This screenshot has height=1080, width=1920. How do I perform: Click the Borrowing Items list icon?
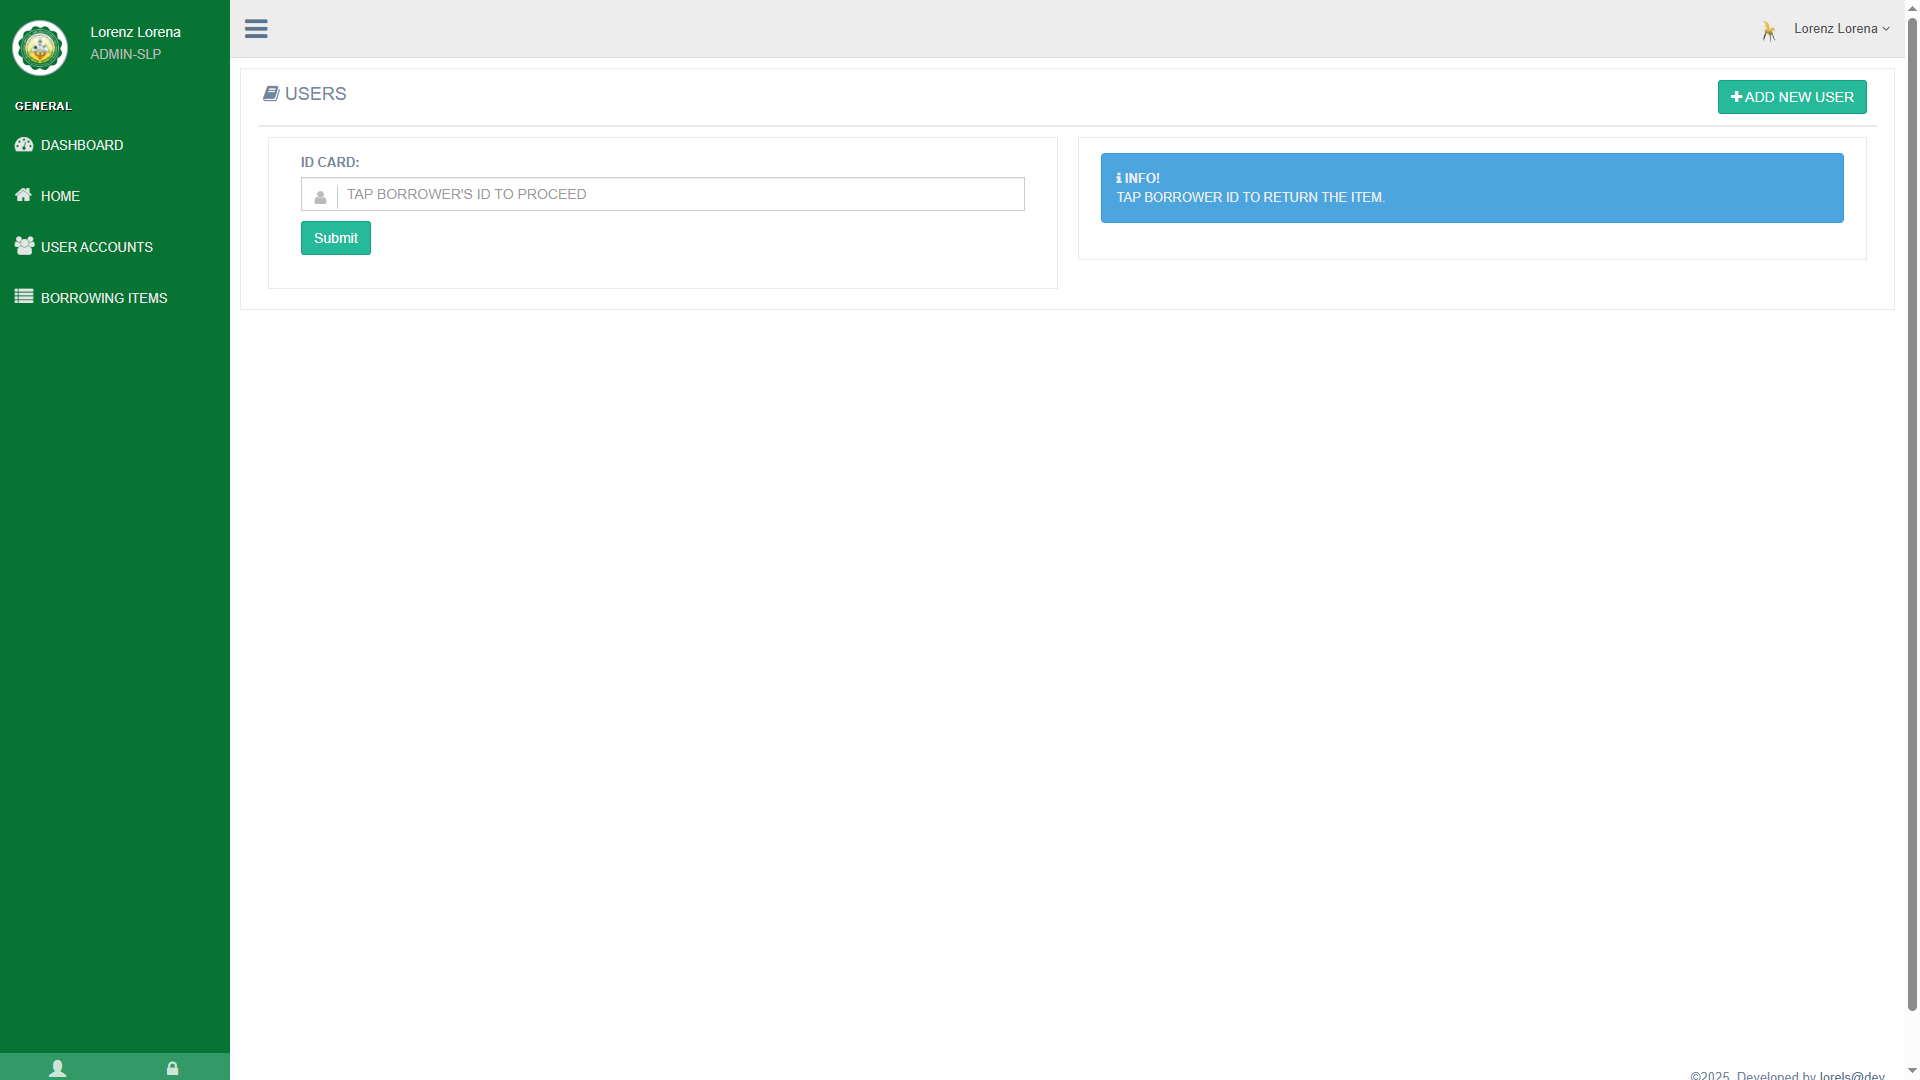point(24,297)
